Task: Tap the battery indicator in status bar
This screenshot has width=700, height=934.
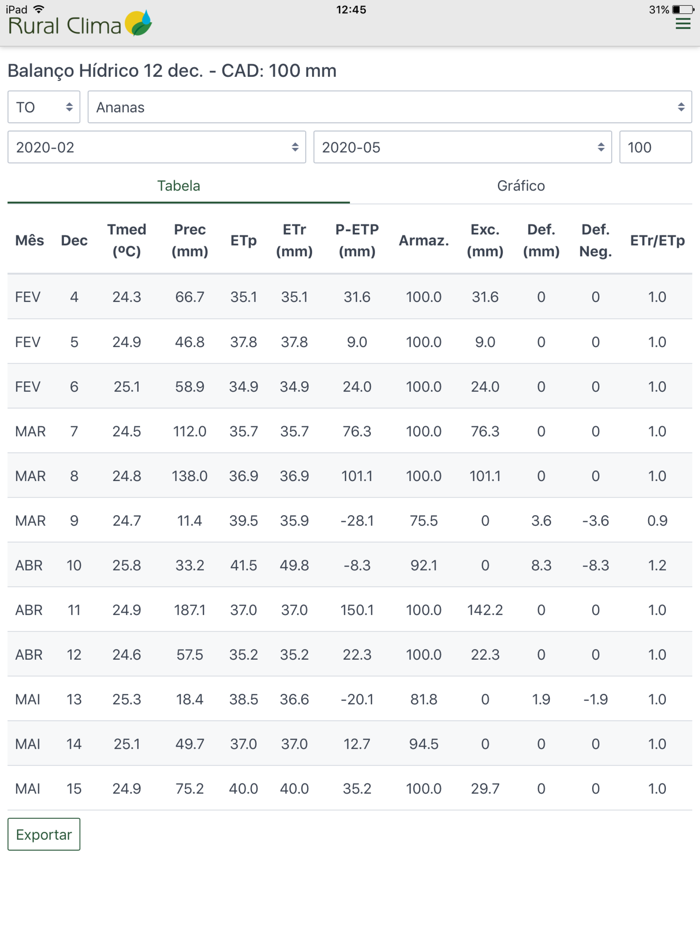Action: click(683, 9)
